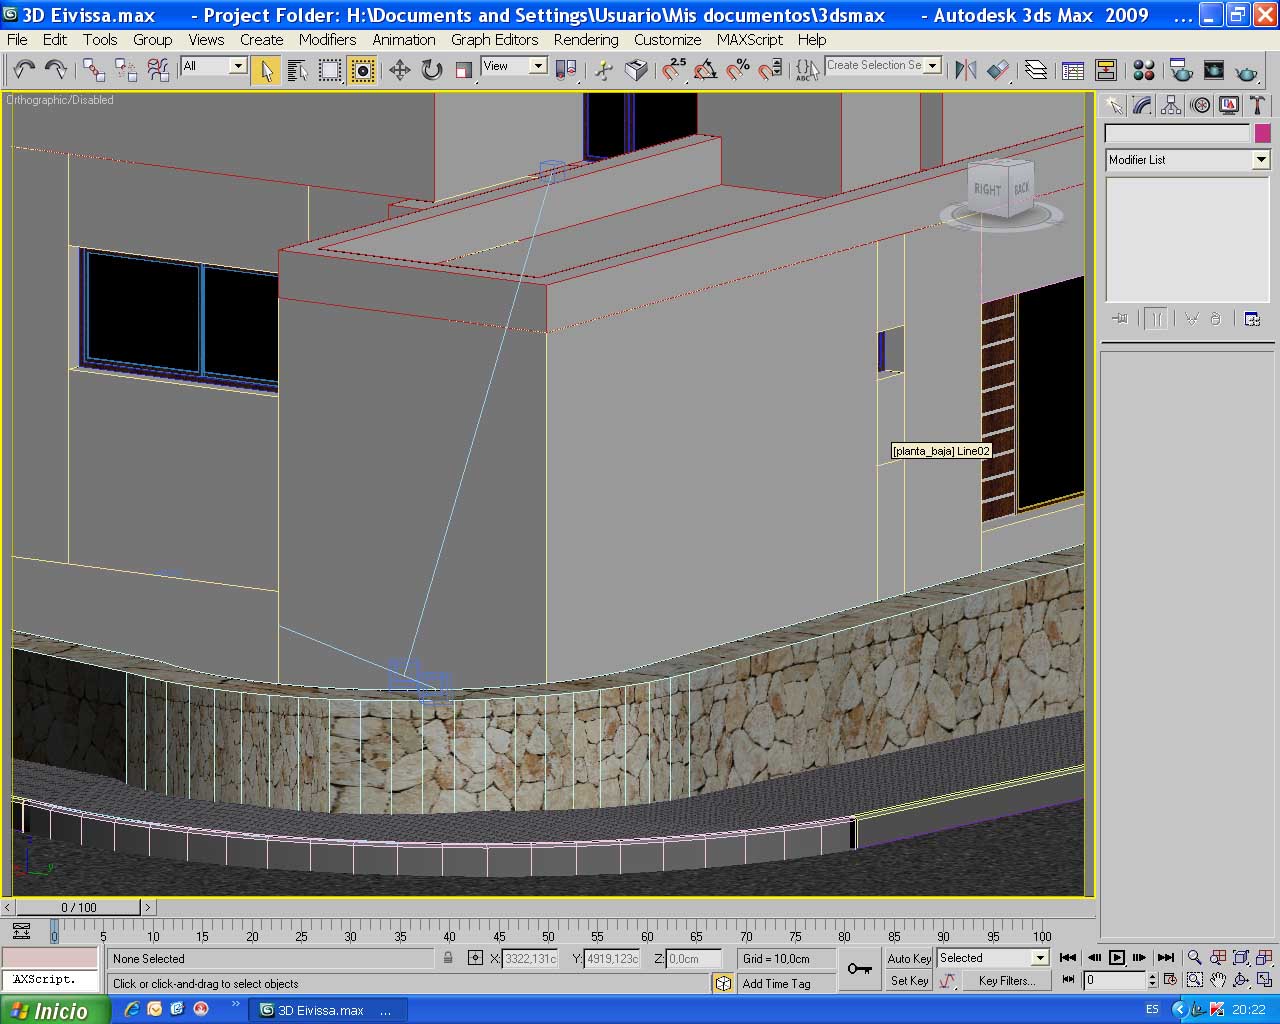The width and height of the screenshot is (1280, 1024).
Task: Click the 3D Eivissa.max taskbar button
Action: point(328,1010)
